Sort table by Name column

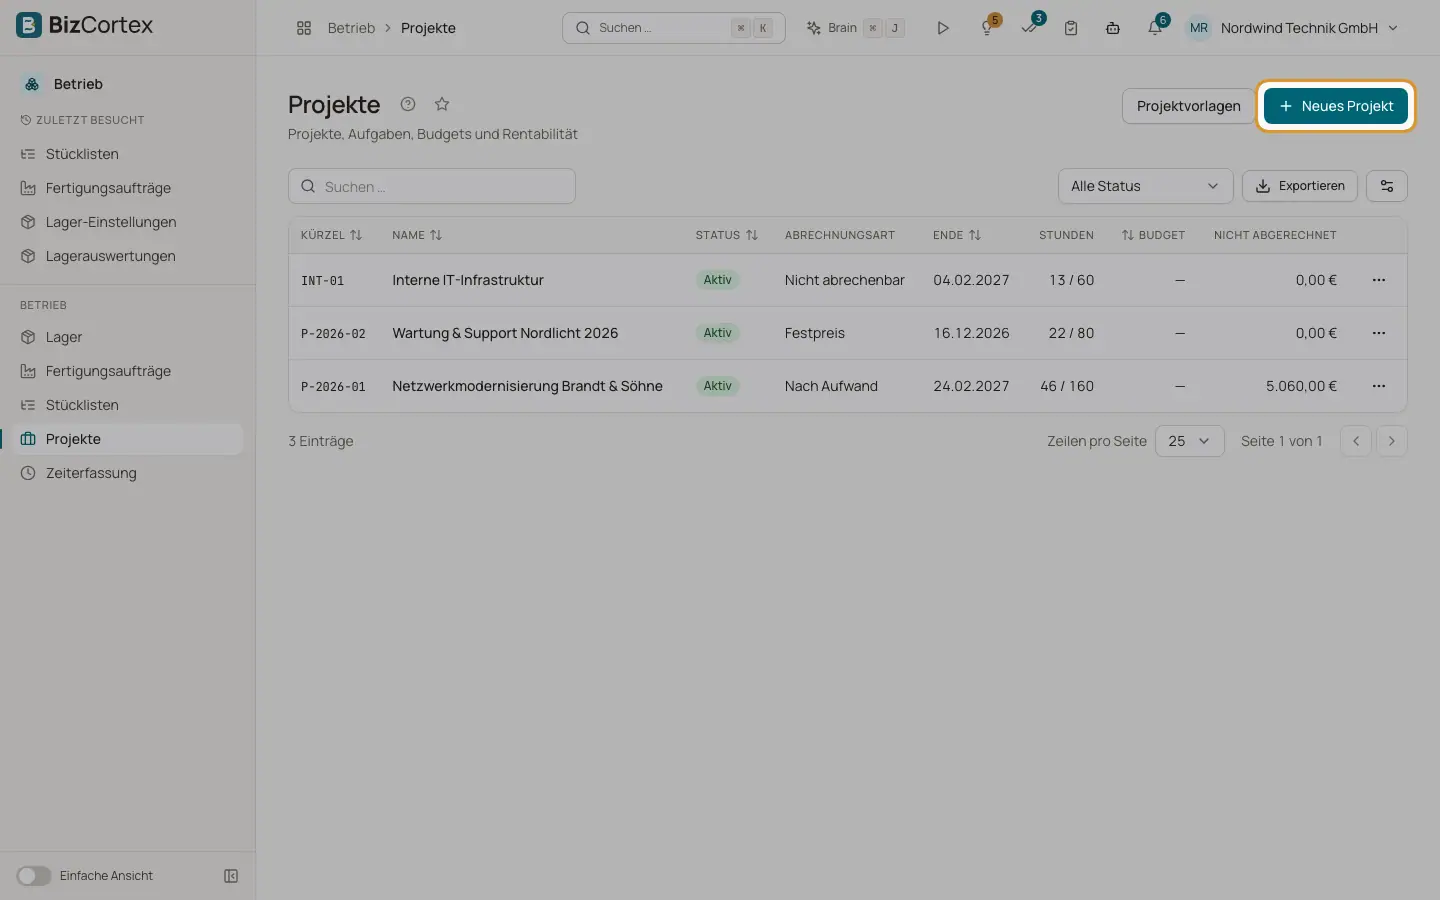pos(417,235)
